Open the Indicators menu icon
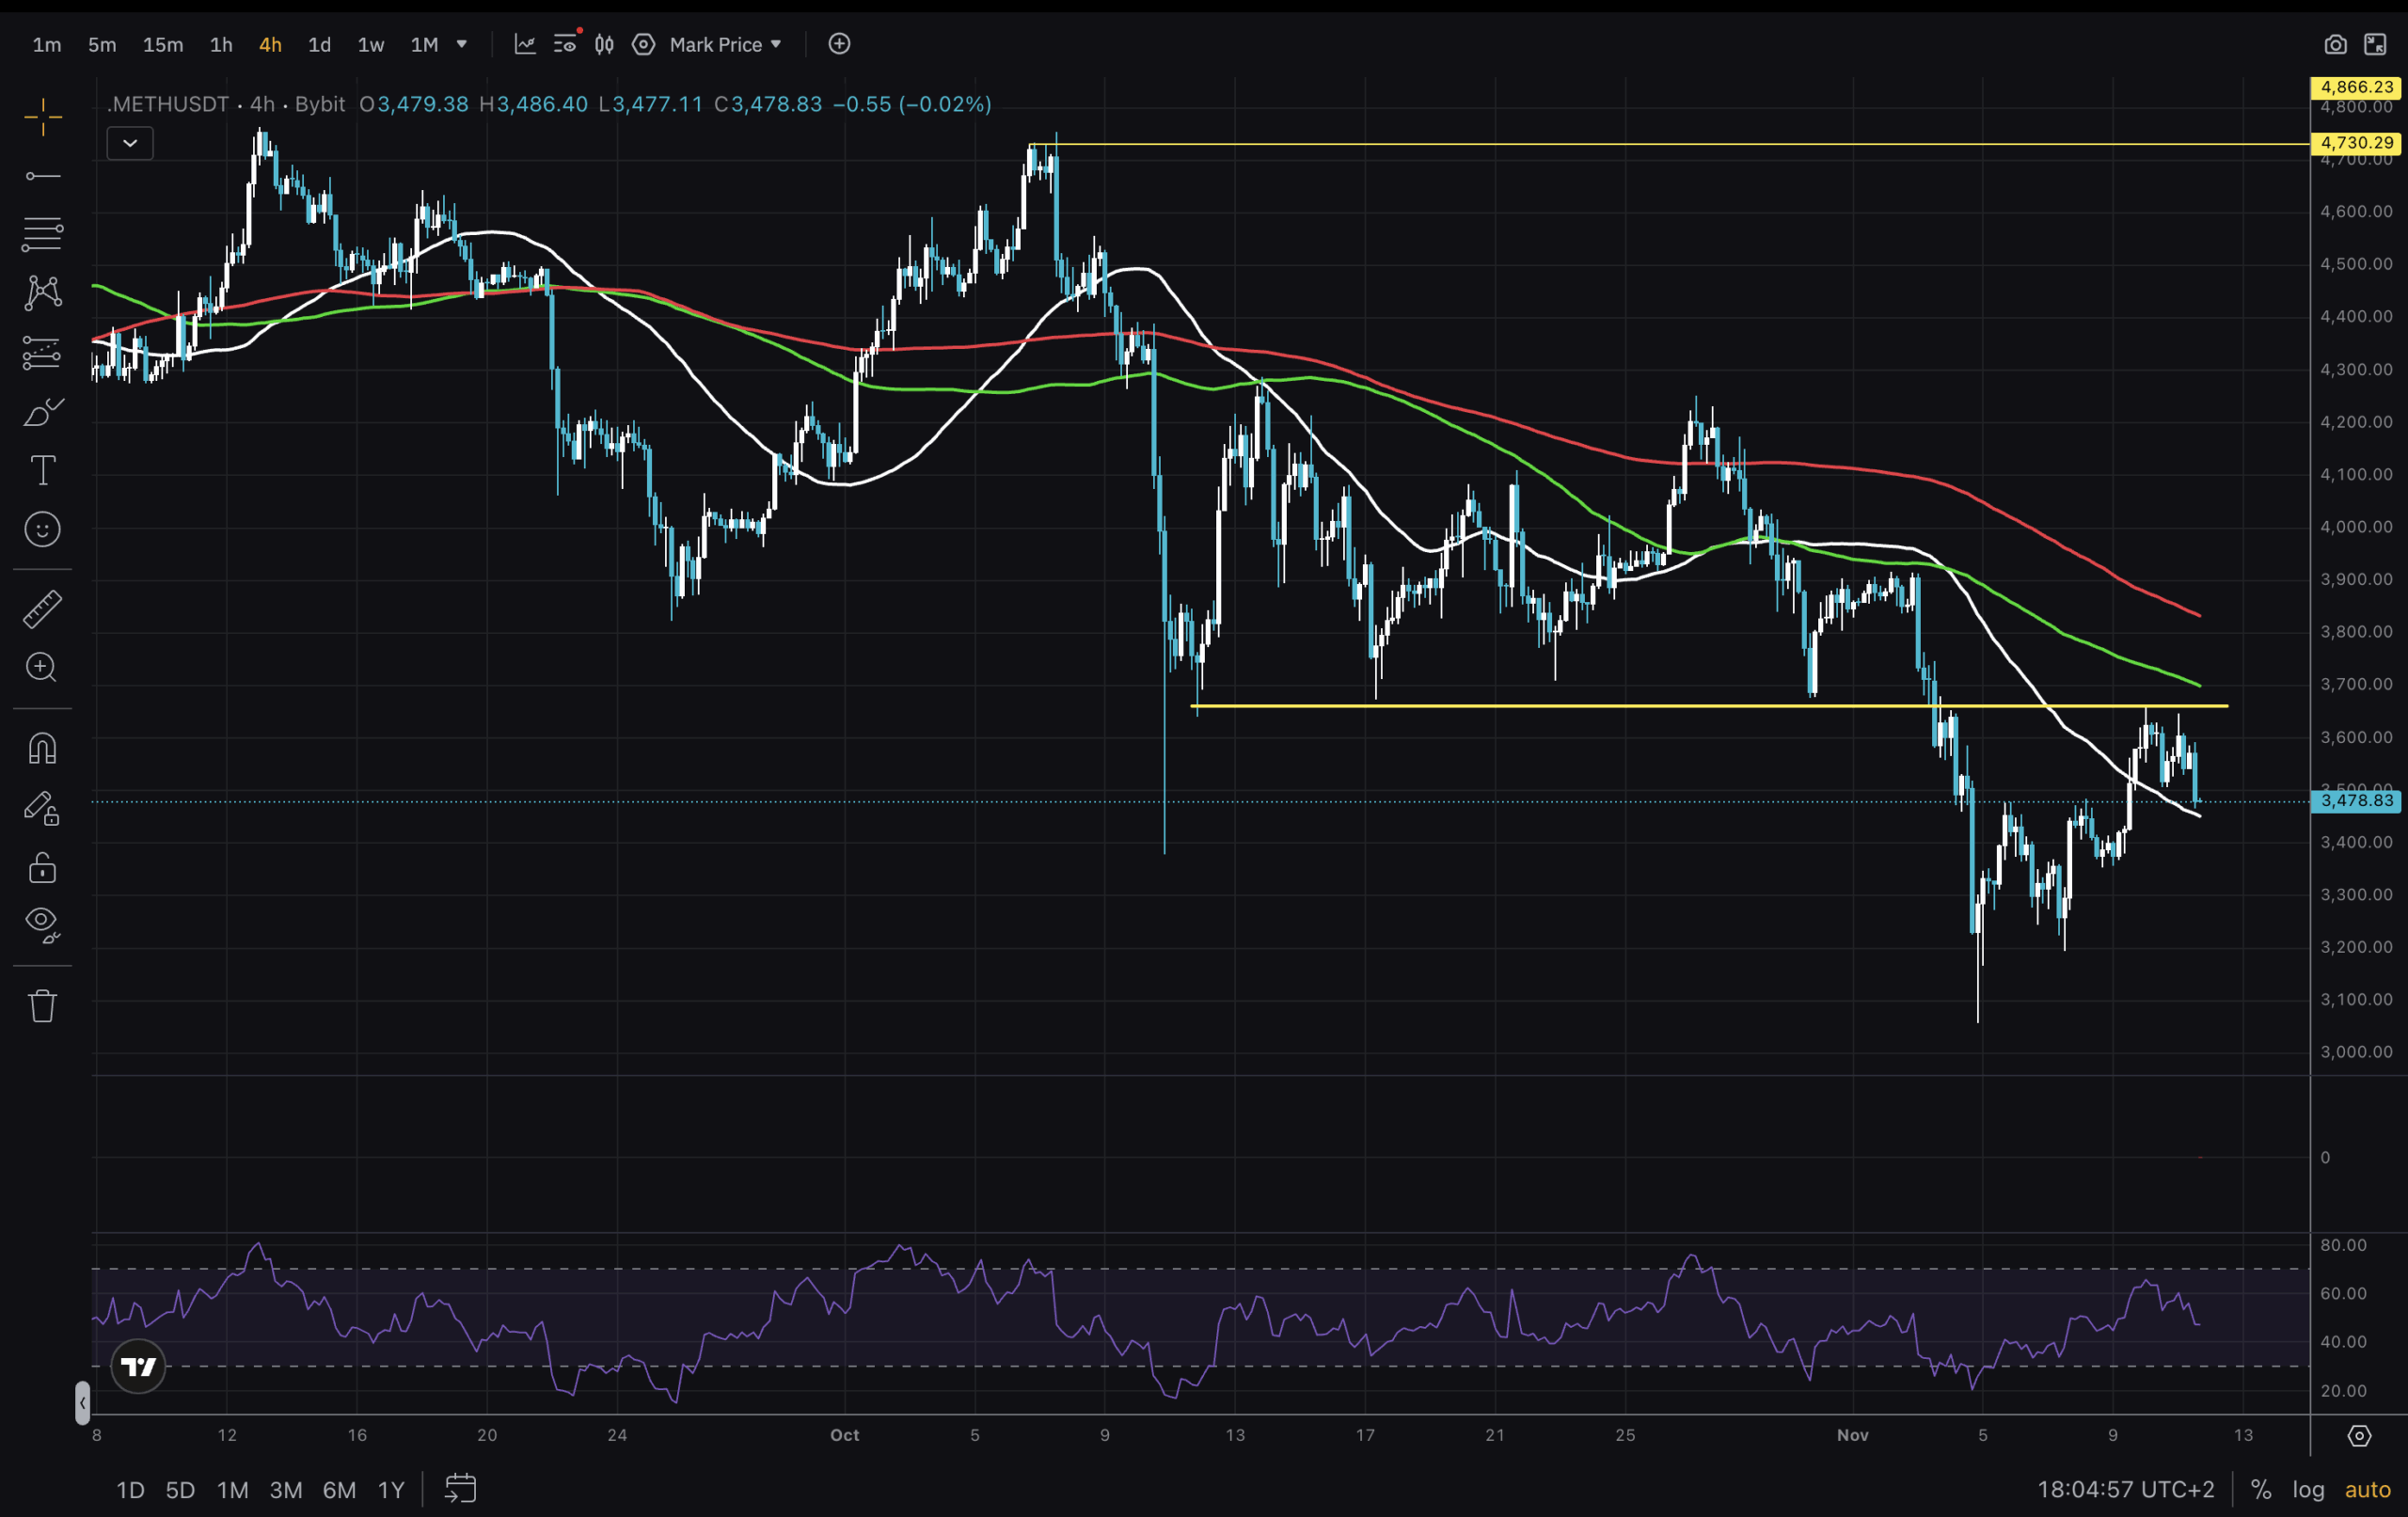This screenshot has width=2408, height=1517. tap(525, 44)
